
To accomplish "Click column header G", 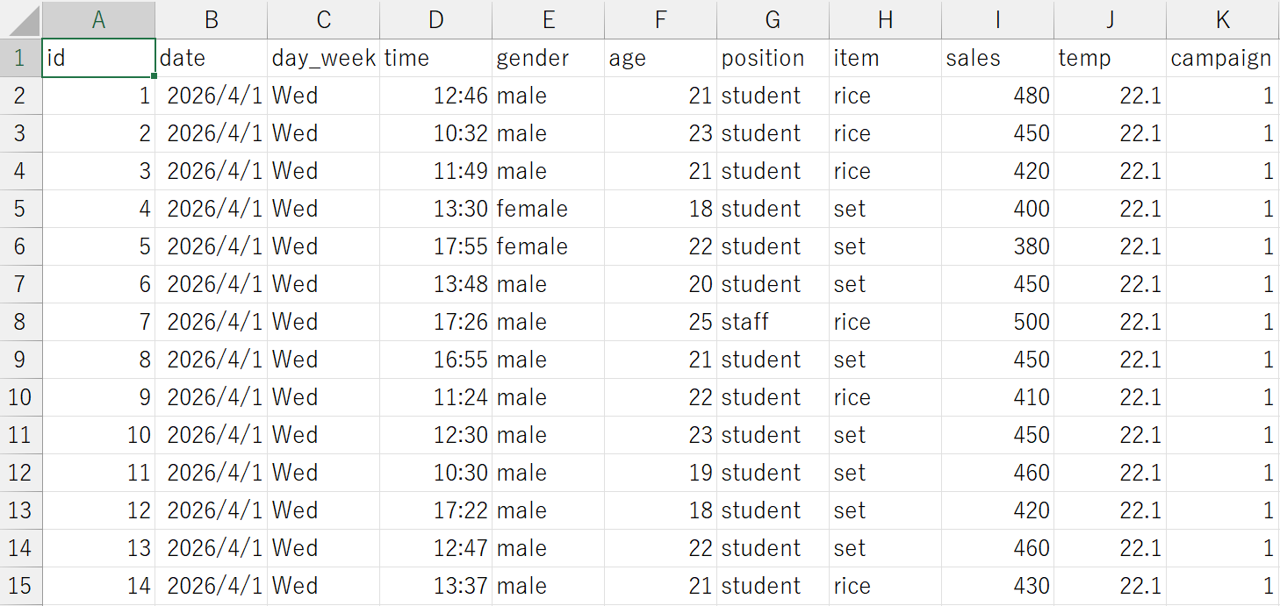I will tap(772, 20).
